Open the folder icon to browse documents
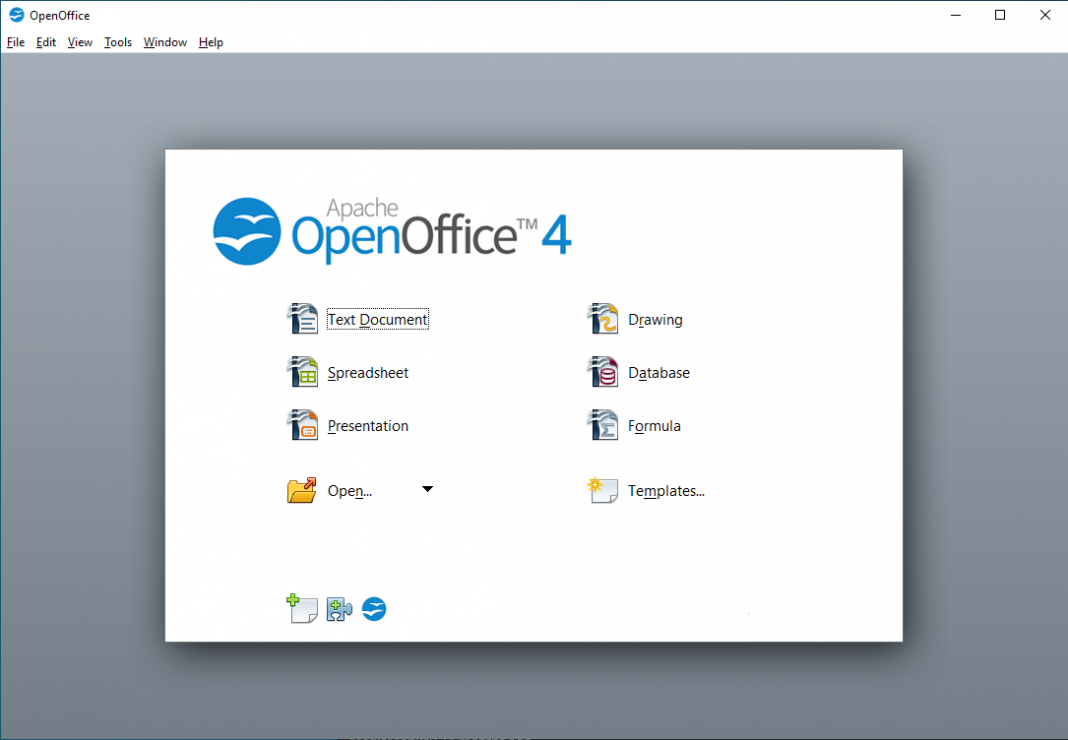 301,489
